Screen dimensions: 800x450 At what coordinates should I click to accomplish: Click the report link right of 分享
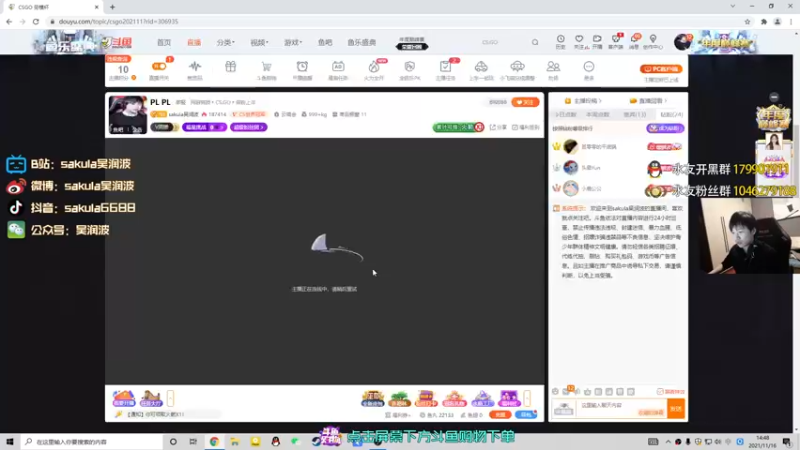(x=526, y=127)
